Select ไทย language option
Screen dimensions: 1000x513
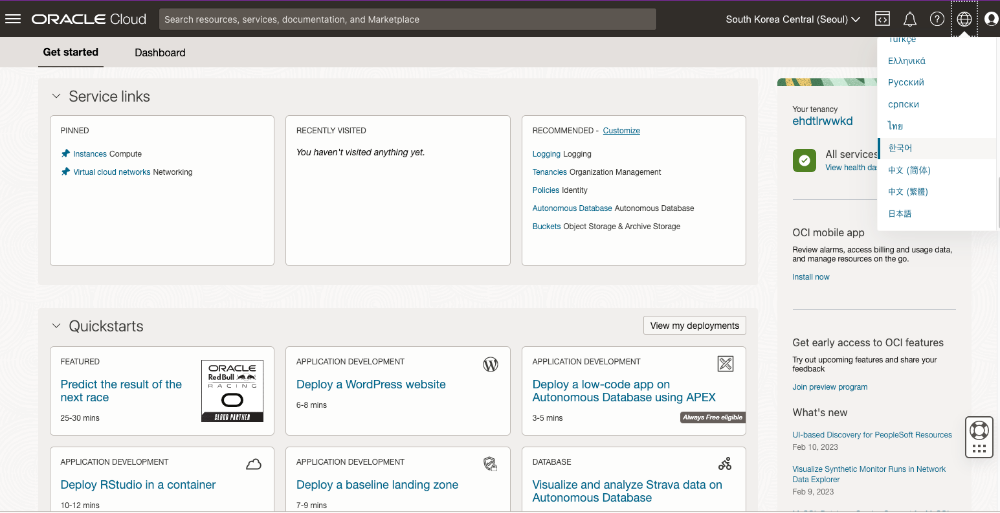click(x=895, y=126)
